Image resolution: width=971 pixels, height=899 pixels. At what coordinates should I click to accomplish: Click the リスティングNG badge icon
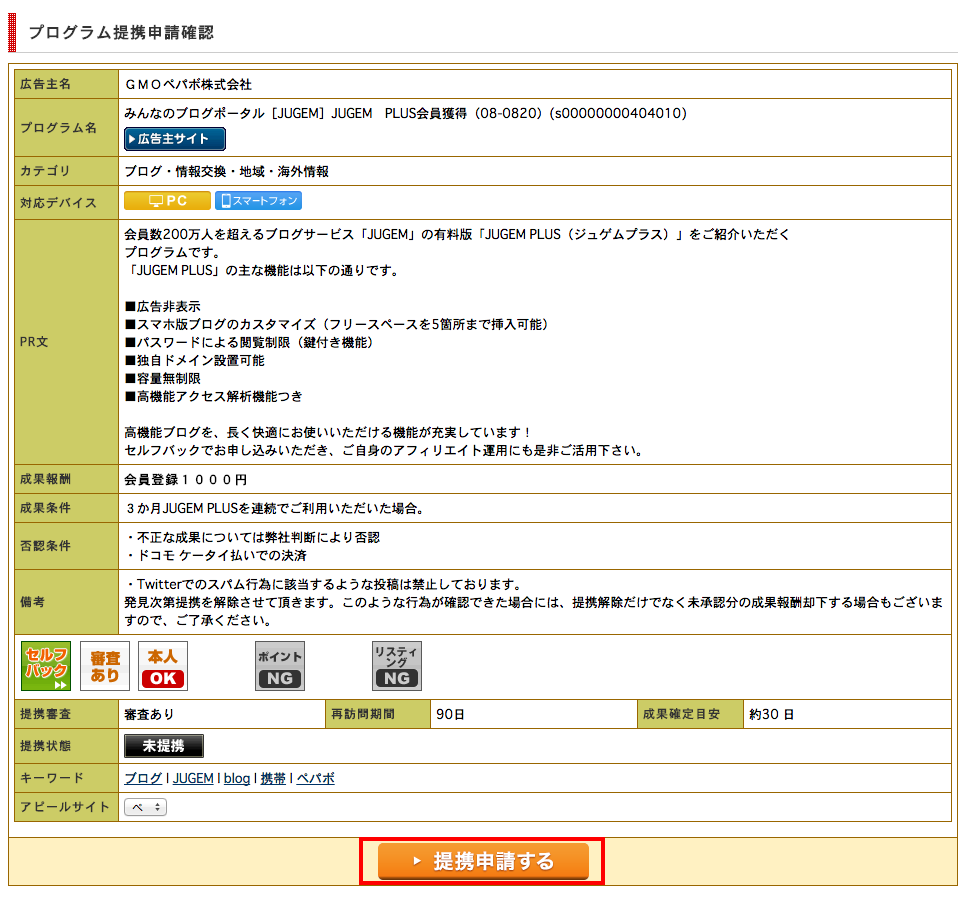[397, 666]
